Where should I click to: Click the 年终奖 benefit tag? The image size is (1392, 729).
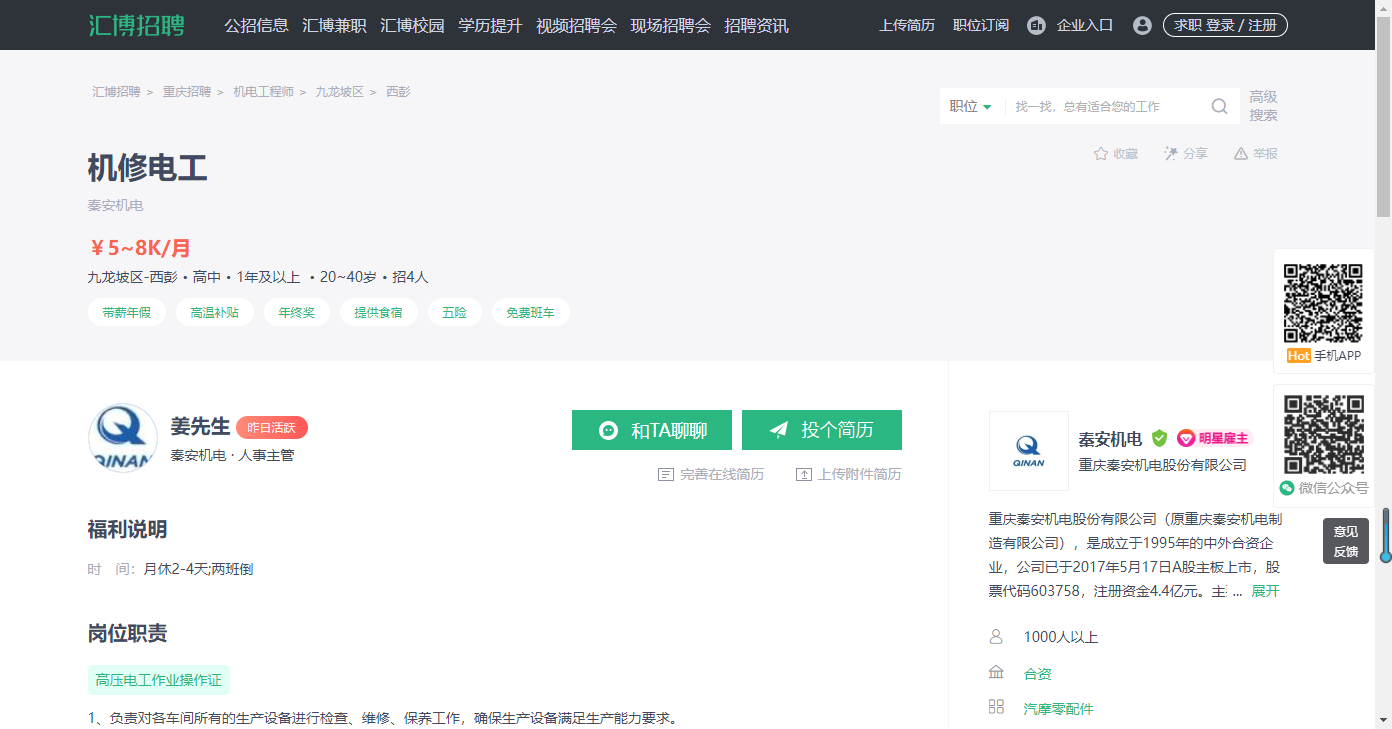click(x=297, y=312)
